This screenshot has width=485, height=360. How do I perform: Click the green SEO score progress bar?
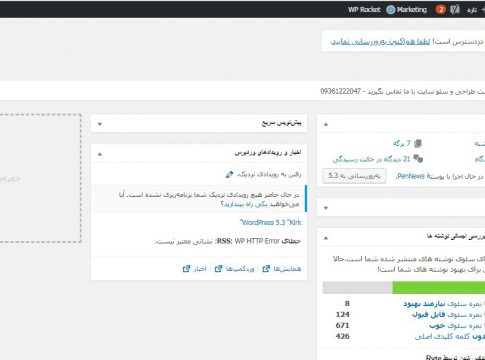(x=439, y=288)
